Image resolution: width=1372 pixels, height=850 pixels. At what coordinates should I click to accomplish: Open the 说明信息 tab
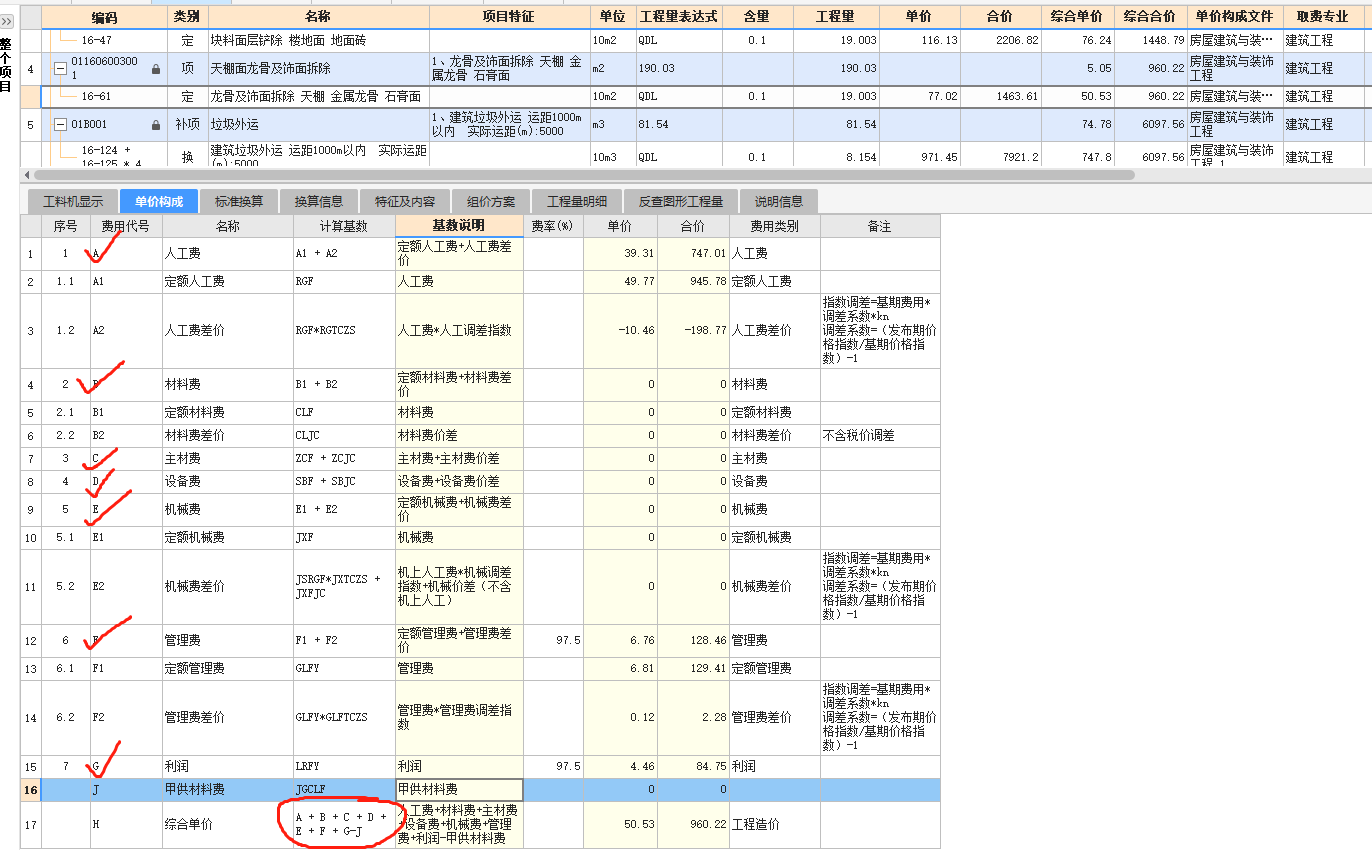(779, 201)
